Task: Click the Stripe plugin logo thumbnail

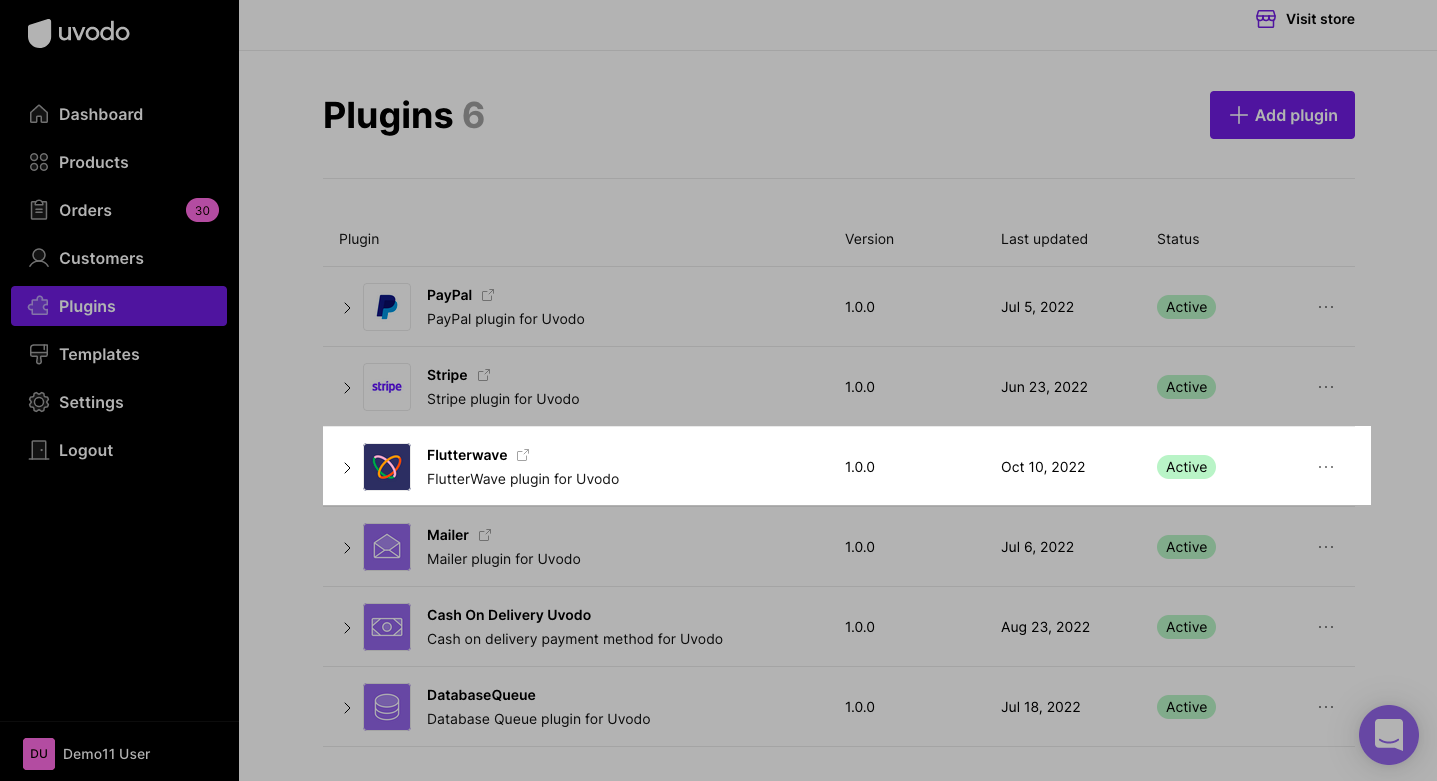Action: 387,387
